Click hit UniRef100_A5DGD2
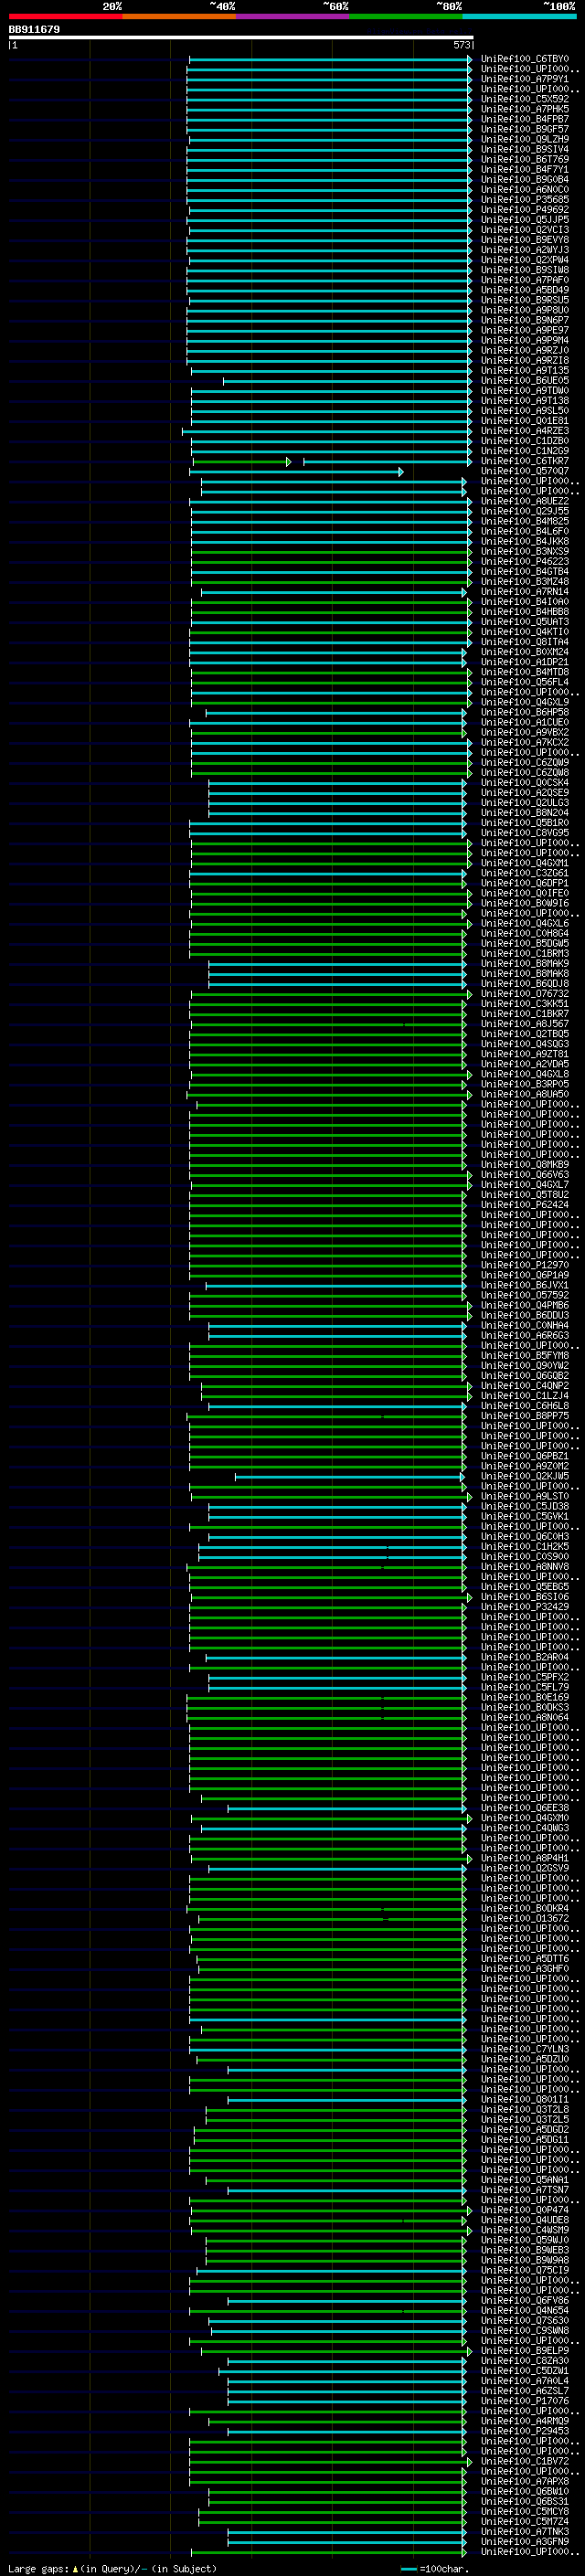The image size is (585, 2576). click(524, 2129)
